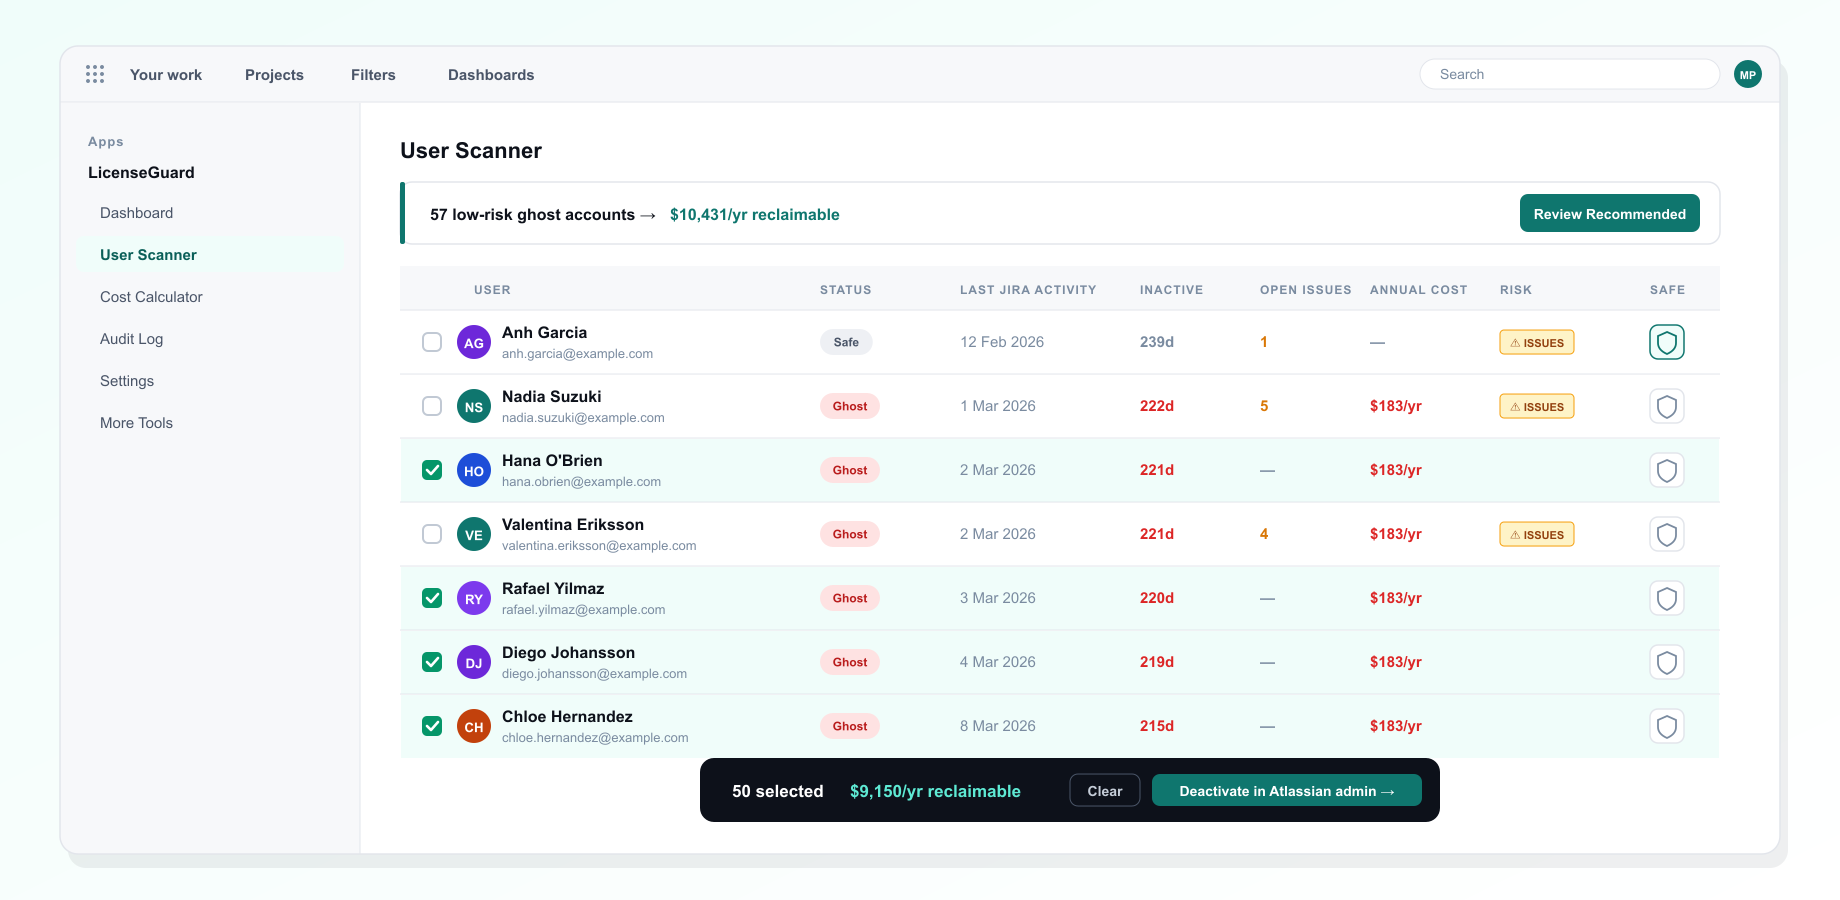Uncheck the Diego Johansson row checkbox

pyautogui.click(x=432, y=662)
